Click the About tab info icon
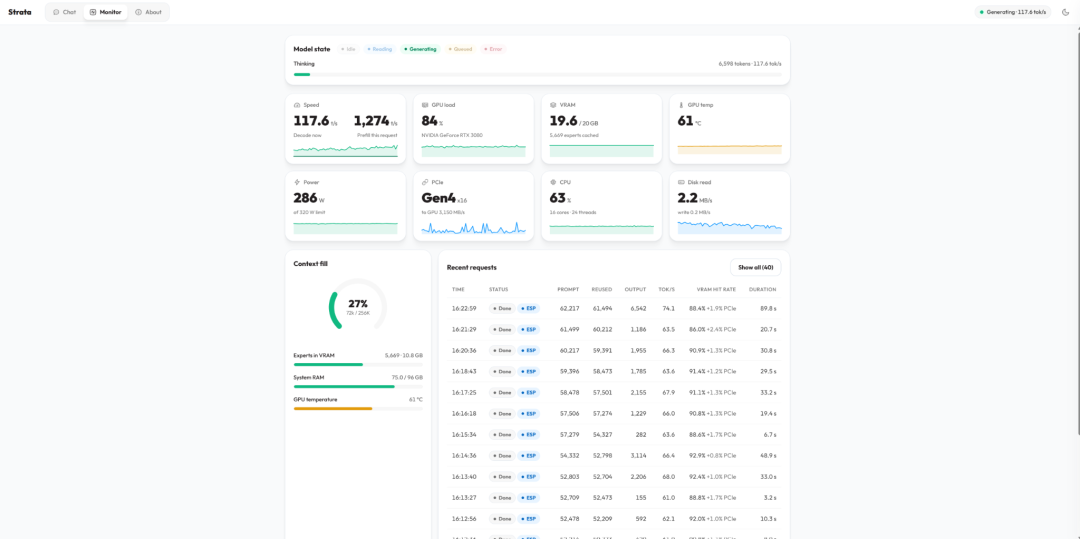This screenshot has height=539, width=1080. pos(138,12)
